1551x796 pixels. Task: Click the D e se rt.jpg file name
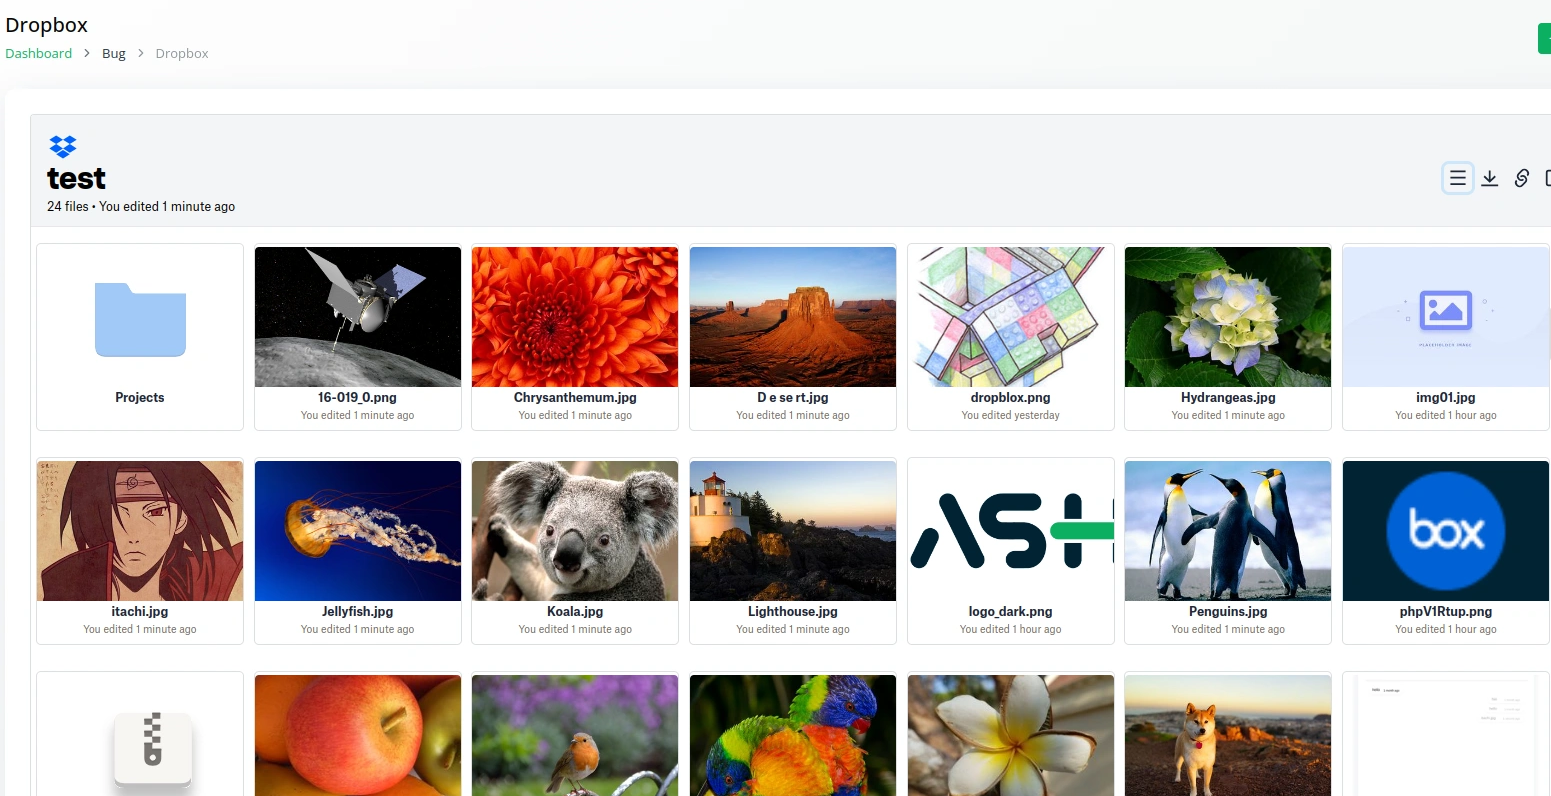793,397
